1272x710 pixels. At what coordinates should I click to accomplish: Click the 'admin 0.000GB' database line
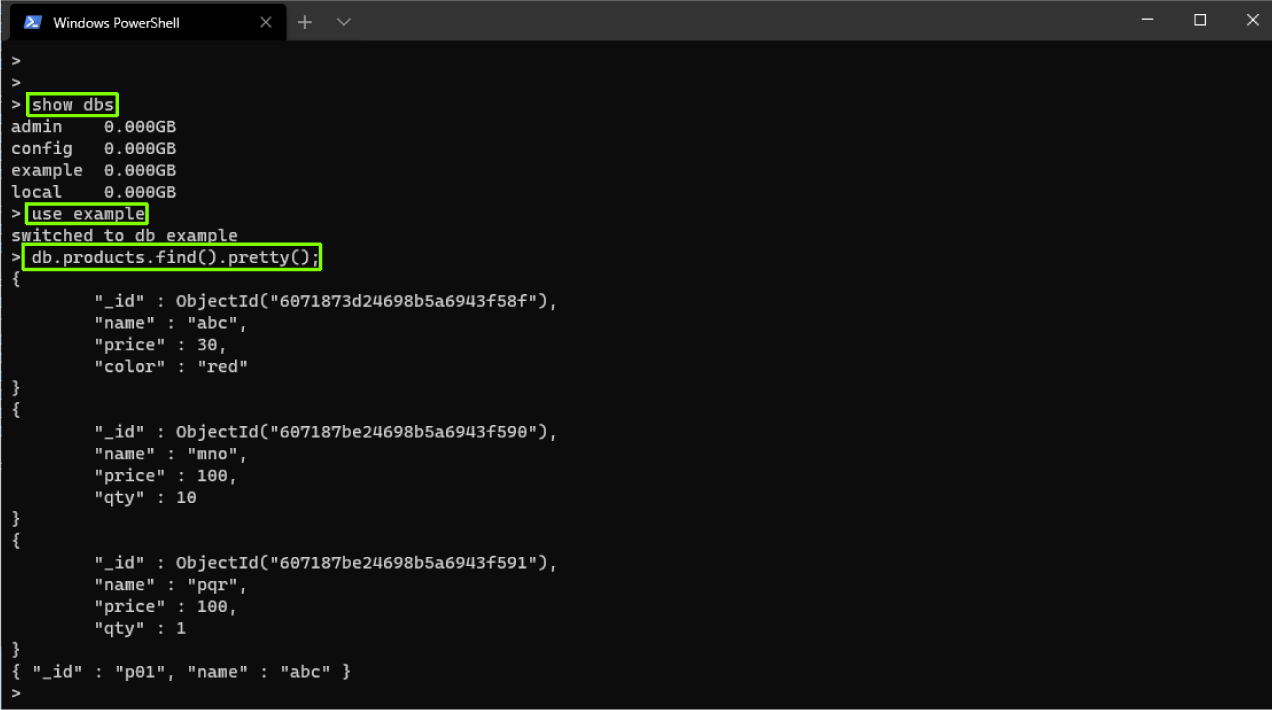[94, 127]
